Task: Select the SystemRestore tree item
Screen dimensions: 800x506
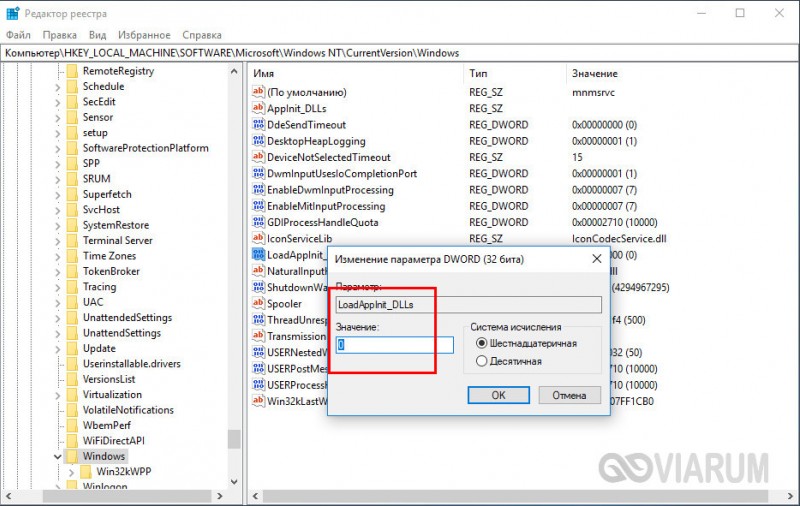Action: pos(116,225)
